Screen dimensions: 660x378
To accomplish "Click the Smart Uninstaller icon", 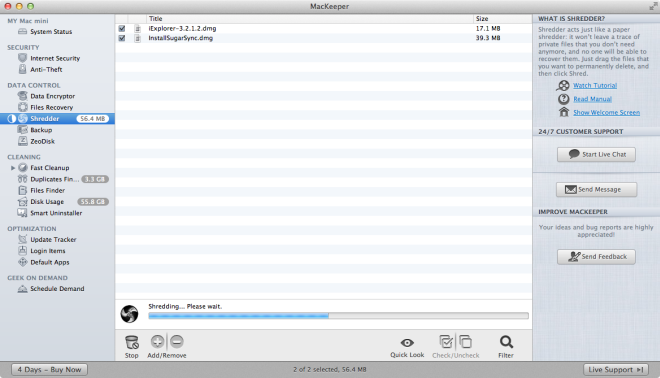I will point(23,213).
